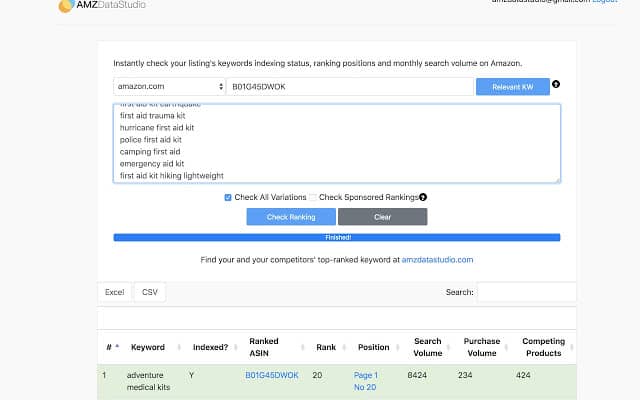Click the Finished! progress bar
640x400 pixels.
[x=337, y=238]
